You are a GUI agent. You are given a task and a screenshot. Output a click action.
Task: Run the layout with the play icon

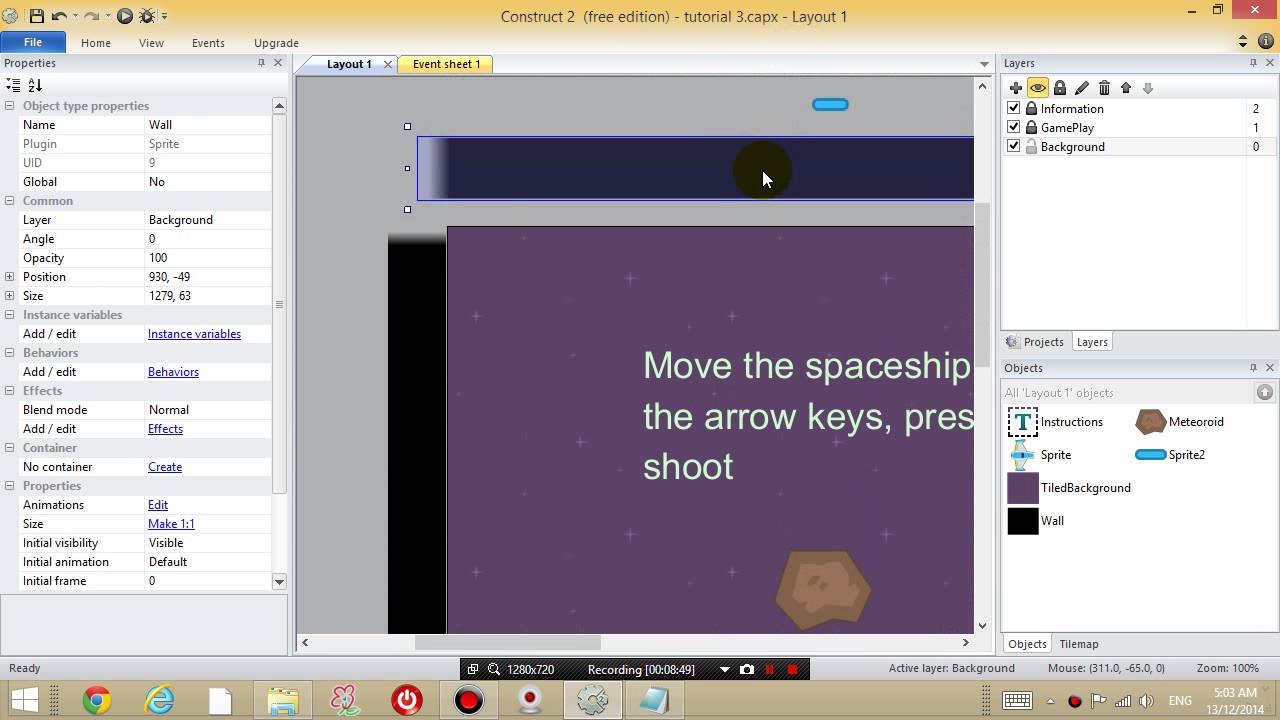click(x=125, y=16)
